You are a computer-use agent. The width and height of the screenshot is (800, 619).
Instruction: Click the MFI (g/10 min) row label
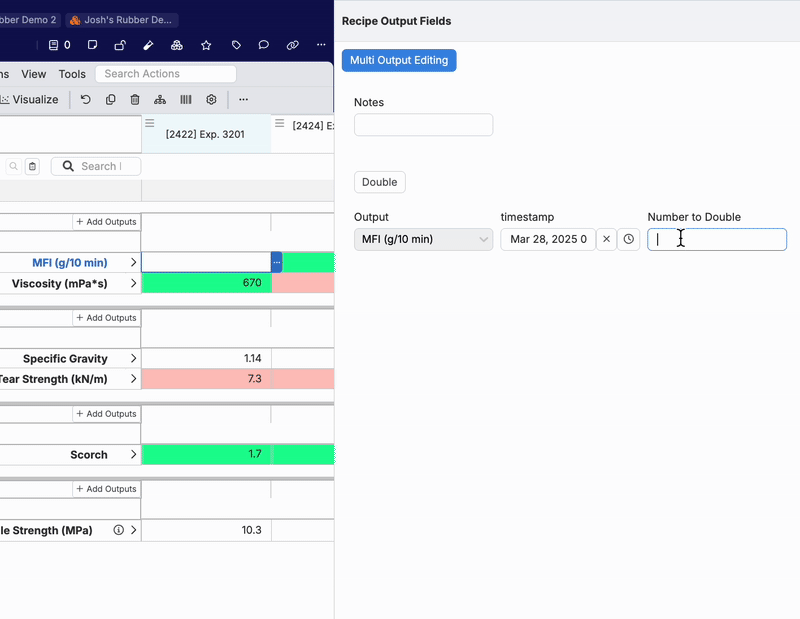[x=70, y=263]
